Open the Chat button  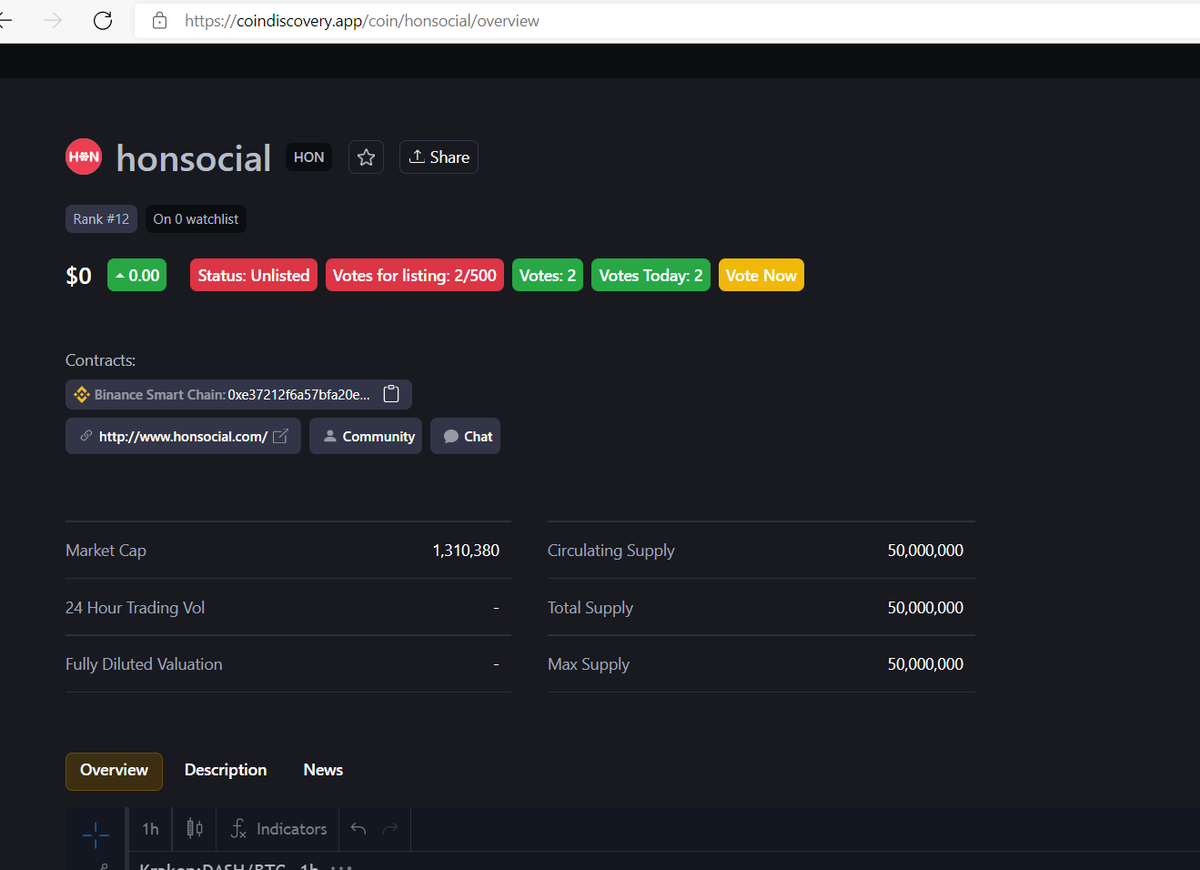465,436
